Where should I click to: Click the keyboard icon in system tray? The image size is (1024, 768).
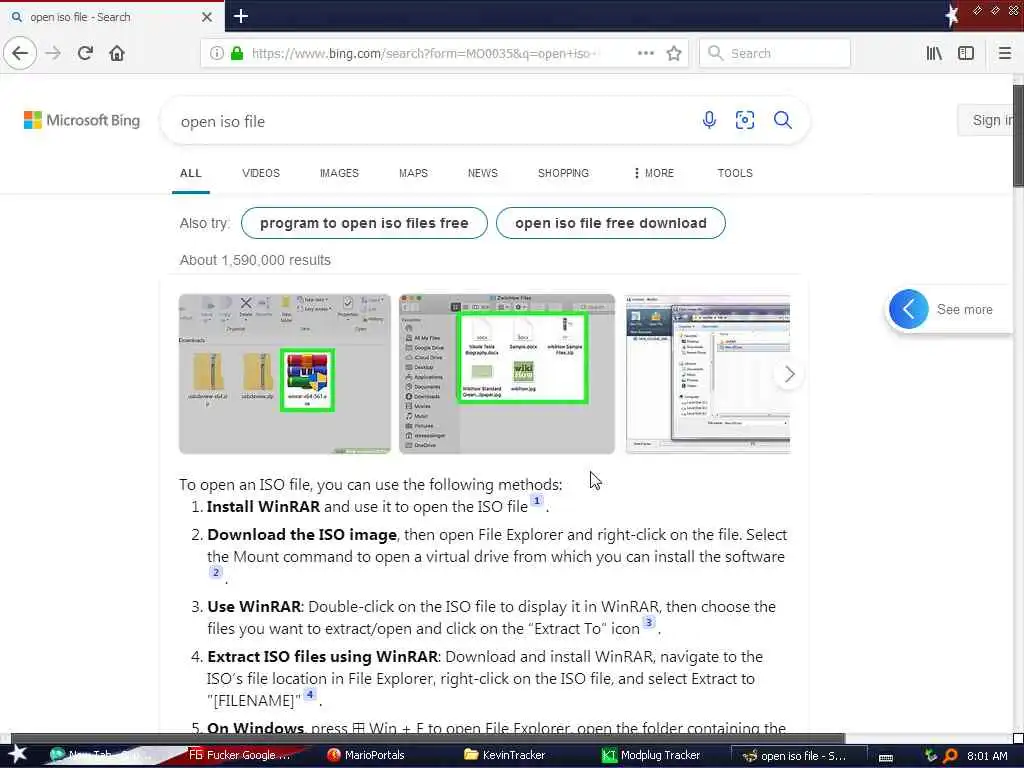coord(886,757)
